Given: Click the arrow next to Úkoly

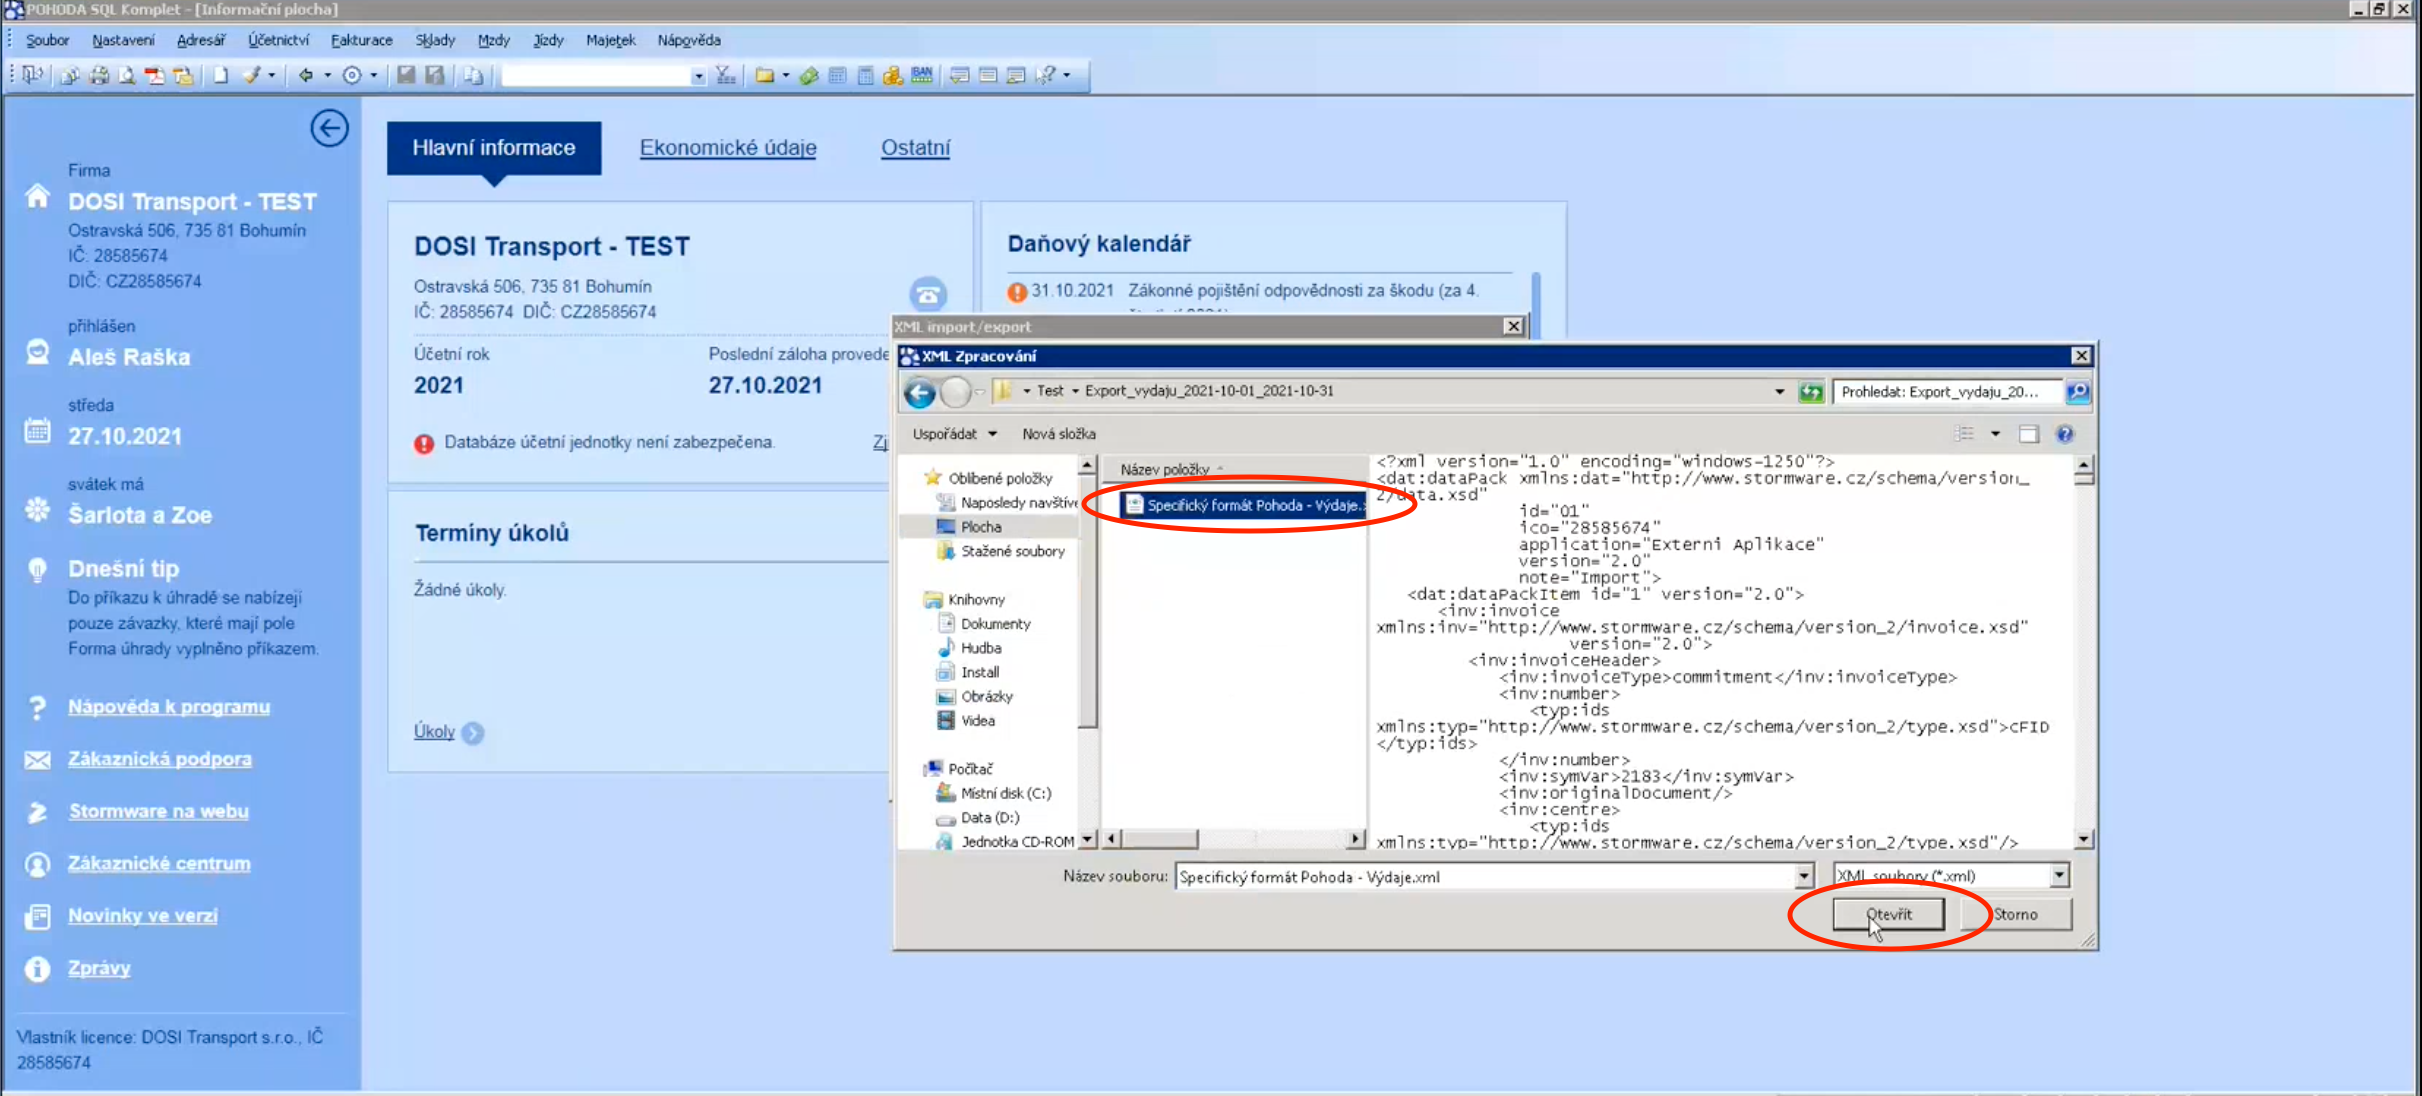Looking at the screenshot, I should 473,733.
